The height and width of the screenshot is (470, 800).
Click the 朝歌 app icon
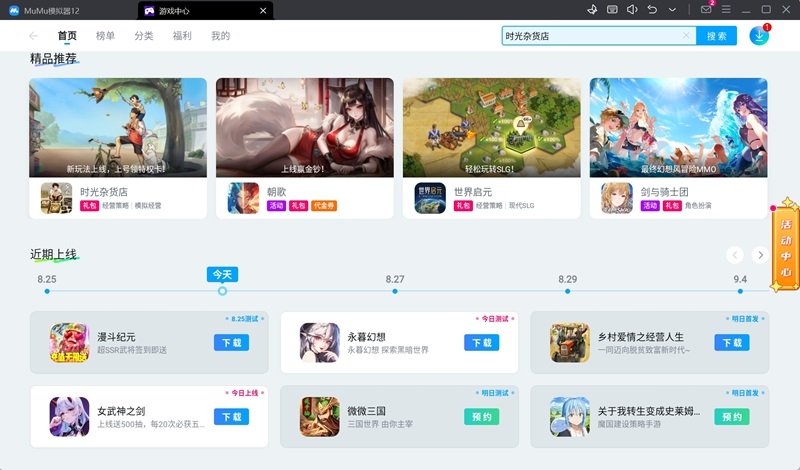point(243,198)
